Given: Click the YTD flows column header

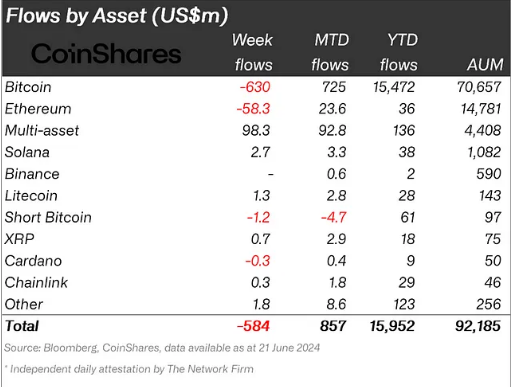Looking at the screenshot, I should 399,52.
